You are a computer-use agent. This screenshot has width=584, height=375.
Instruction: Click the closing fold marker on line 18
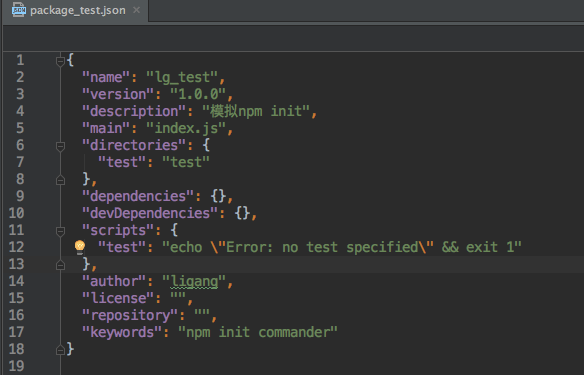pos(60,350)
